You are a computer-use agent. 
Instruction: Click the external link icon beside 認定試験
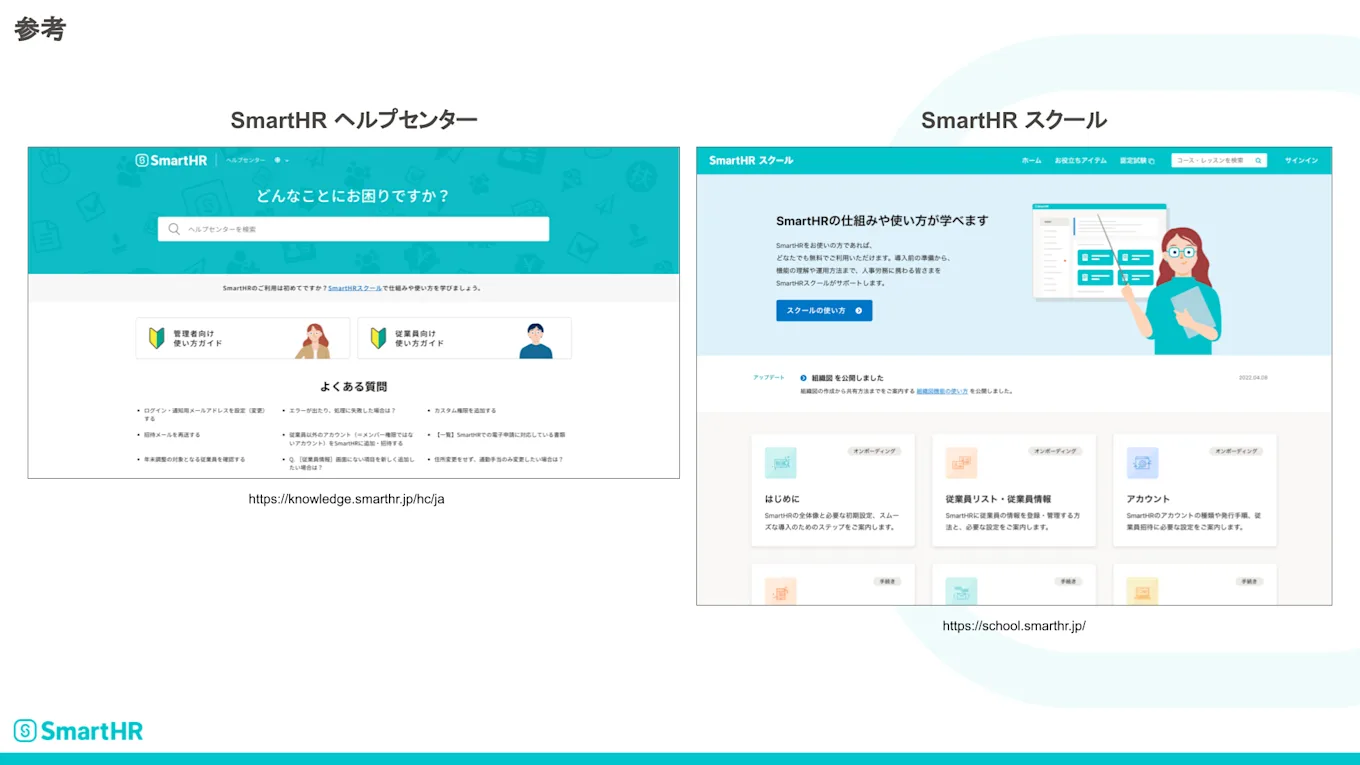coord(1151,160)
